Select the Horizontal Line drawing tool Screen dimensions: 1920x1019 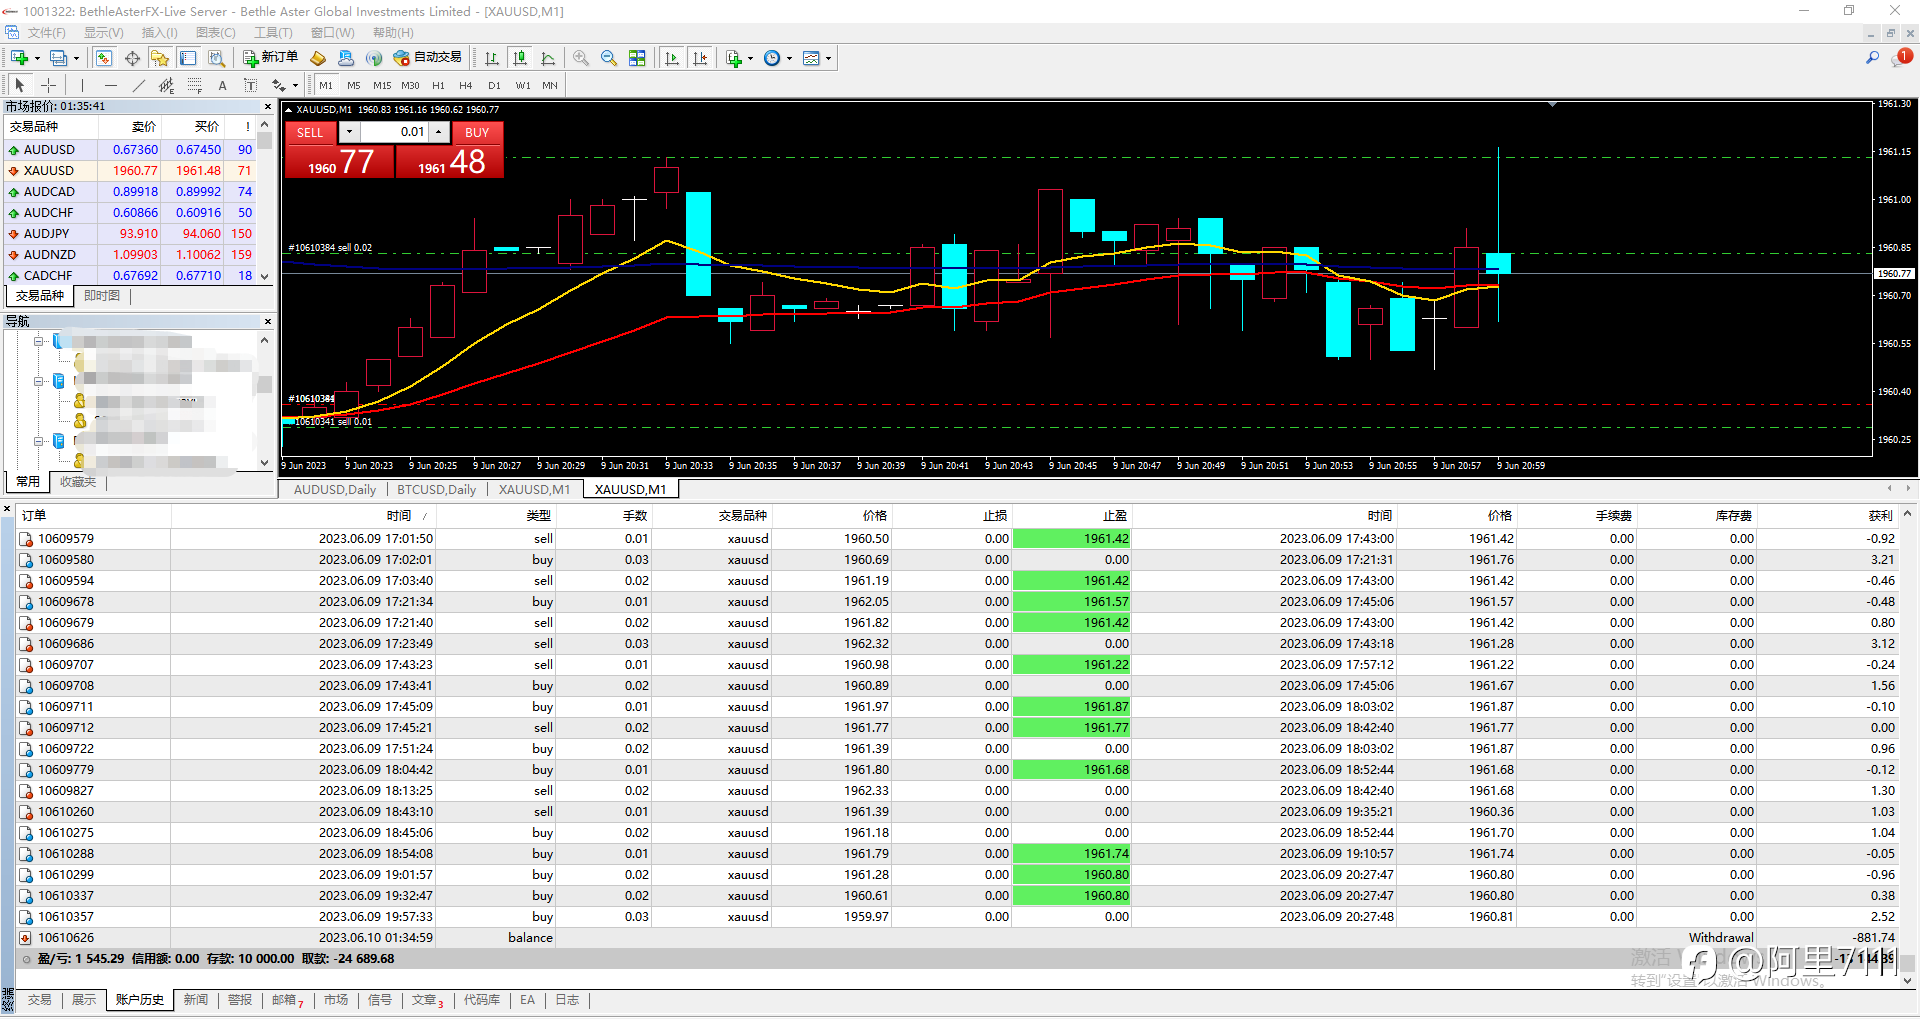[x=111, y=85]
